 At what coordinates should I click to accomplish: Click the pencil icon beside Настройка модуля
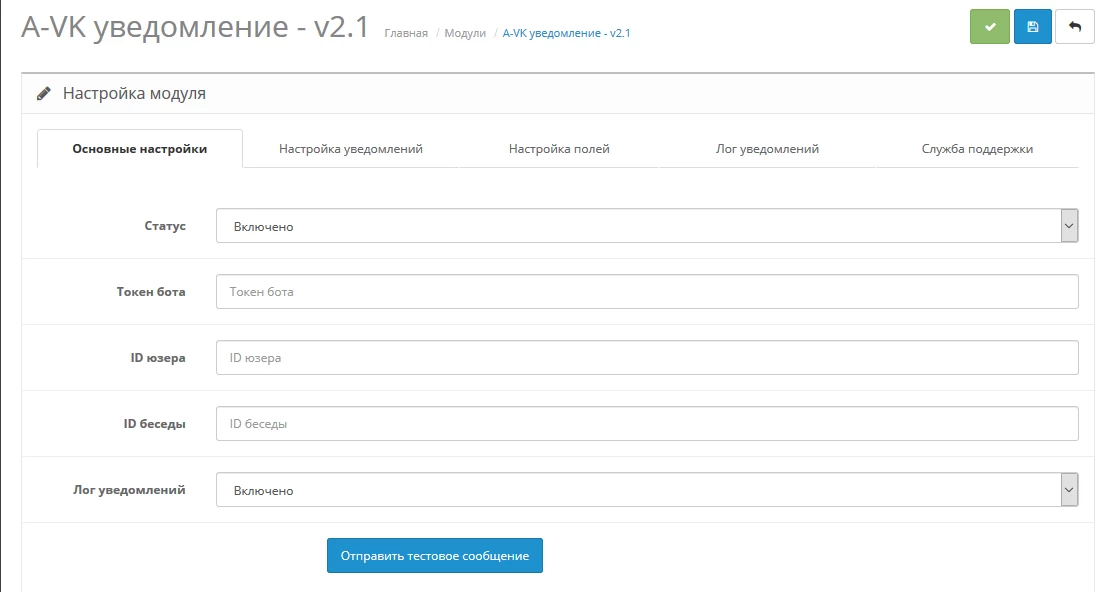click(x=44, y=93)
